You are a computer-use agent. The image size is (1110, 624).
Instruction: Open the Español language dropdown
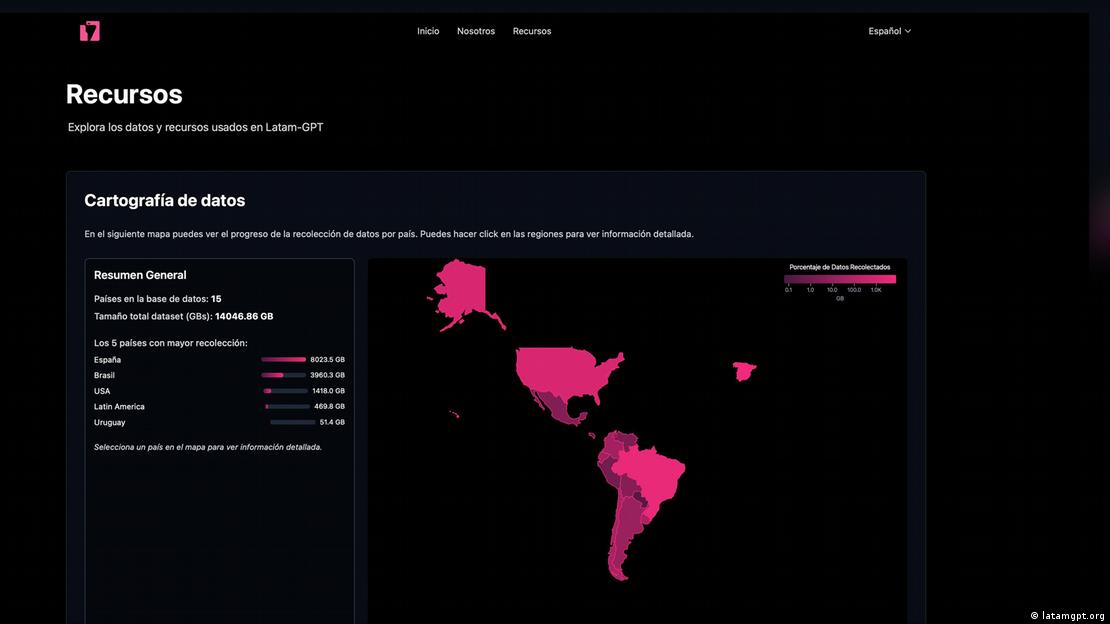[889, 31]
